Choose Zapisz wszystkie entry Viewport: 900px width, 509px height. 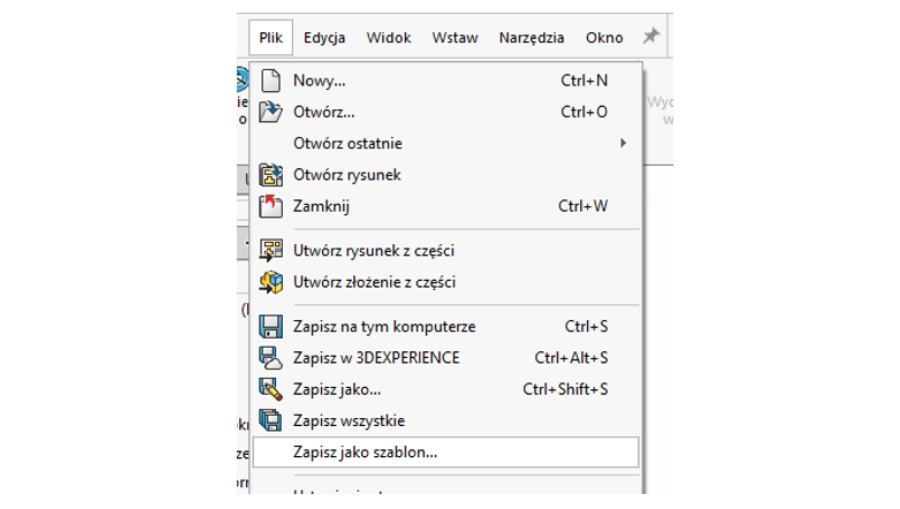click(446, 421)
